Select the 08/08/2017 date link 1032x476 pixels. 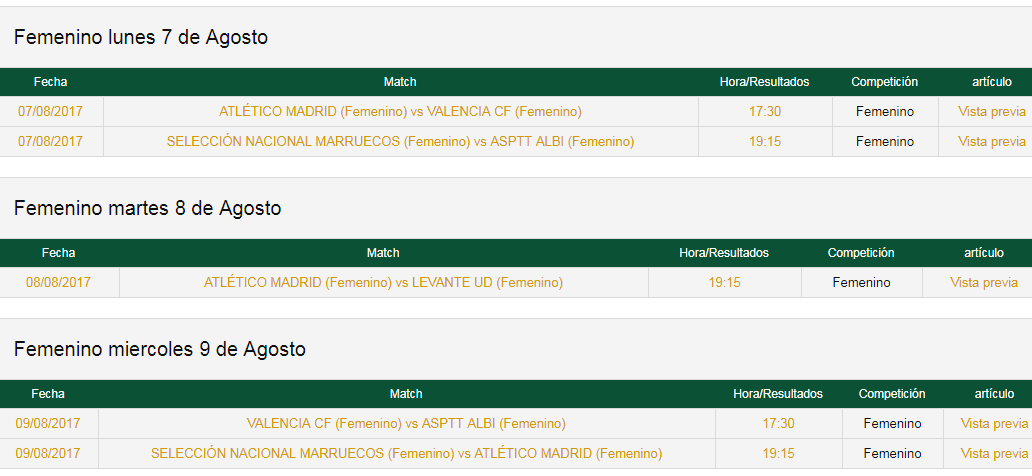coord(59,282)
